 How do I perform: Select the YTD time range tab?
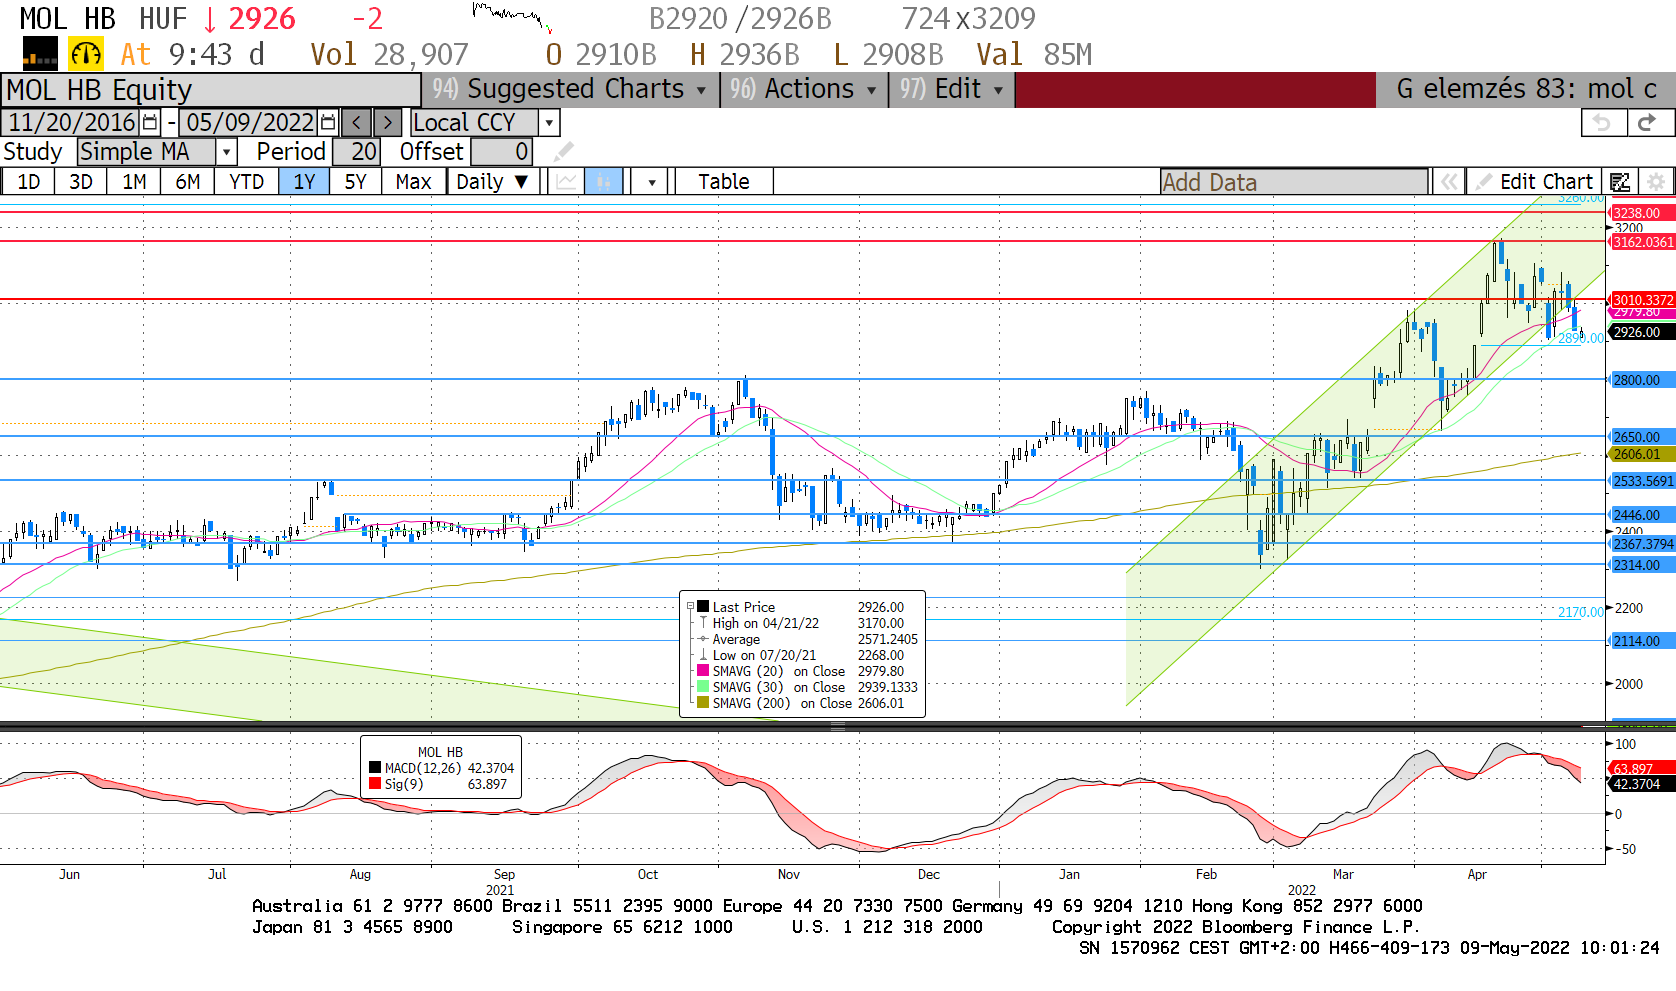[246, 182]
